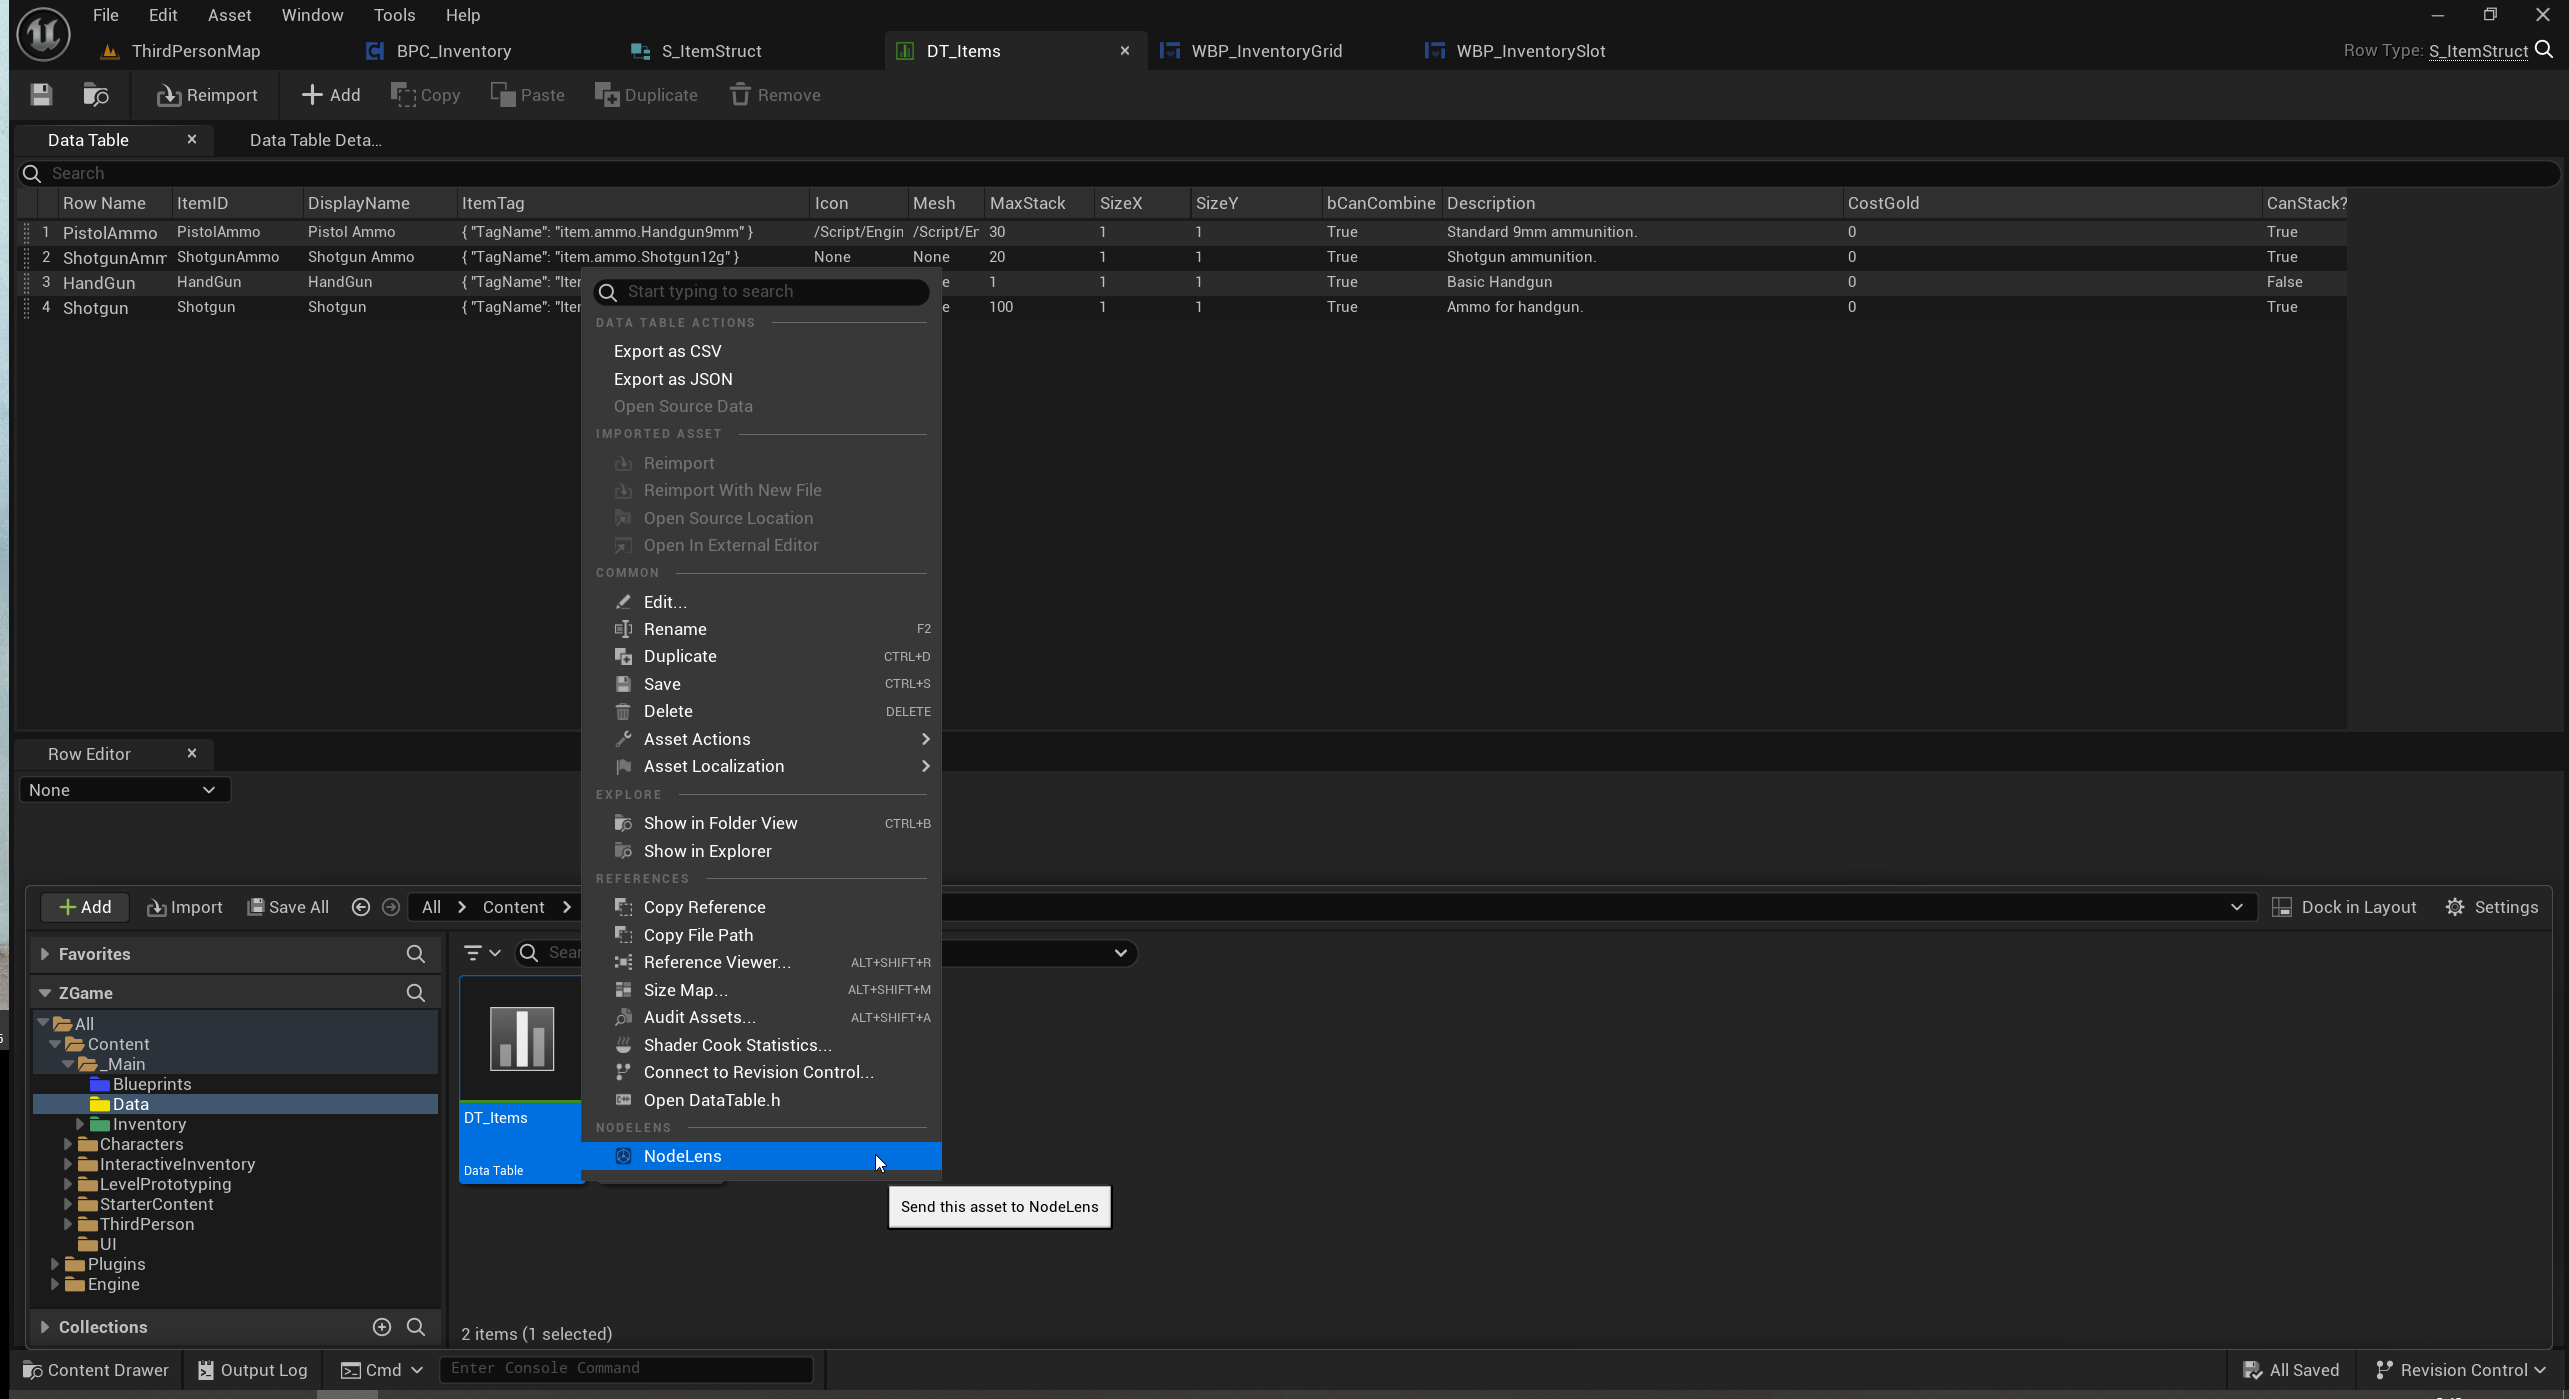Click Remove in the data table toolbar
The height and width of the screenshot is (1399, 2569).
775,95
